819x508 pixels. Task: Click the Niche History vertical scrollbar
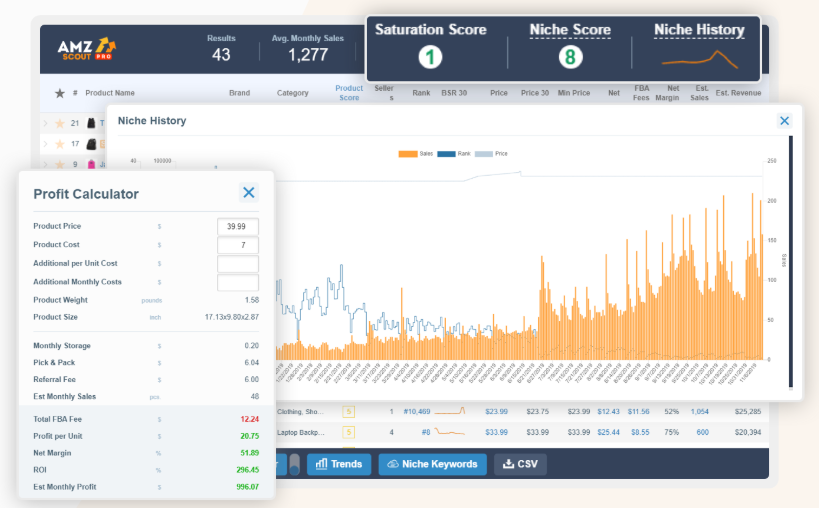pos(791,261)
